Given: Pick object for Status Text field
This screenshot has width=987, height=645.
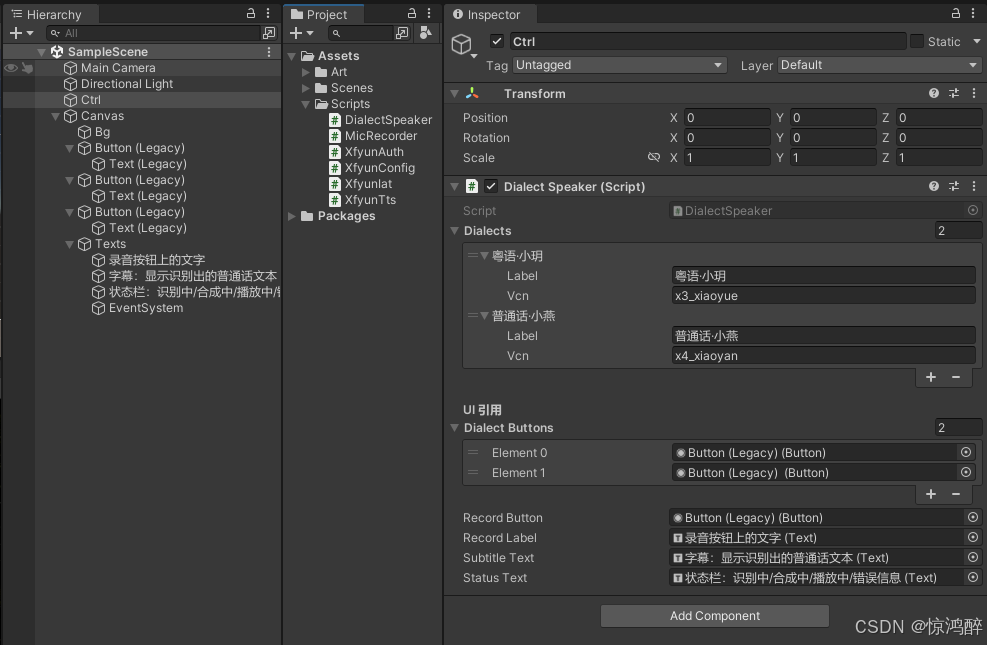Looking at the screenshot, I should 973,578.
